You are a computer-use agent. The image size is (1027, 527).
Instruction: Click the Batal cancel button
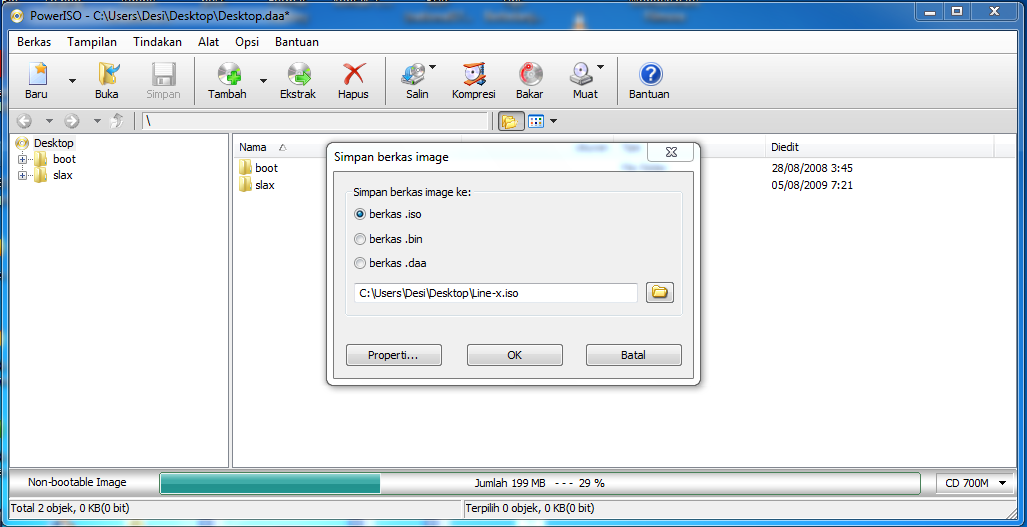[633, 355]
